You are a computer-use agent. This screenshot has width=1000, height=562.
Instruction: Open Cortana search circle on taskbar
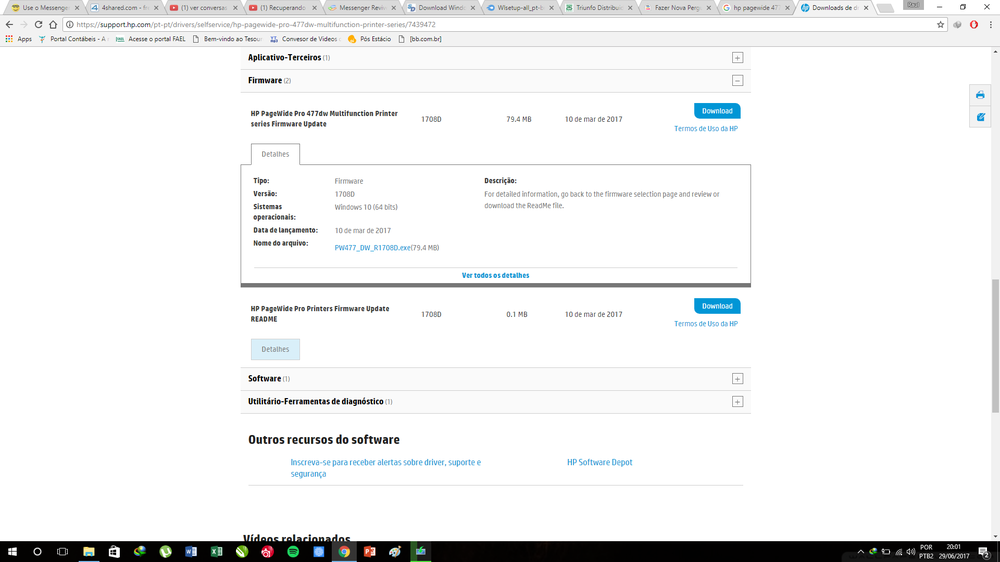(37, 552)
